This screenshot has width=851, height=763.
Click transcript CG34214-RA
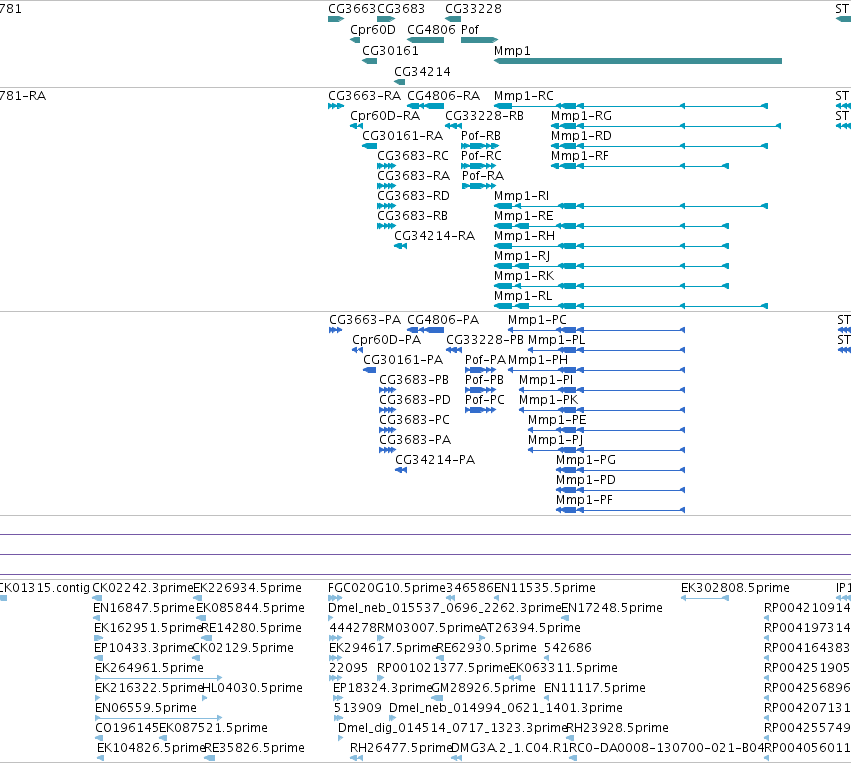click(x=401, y=246)
